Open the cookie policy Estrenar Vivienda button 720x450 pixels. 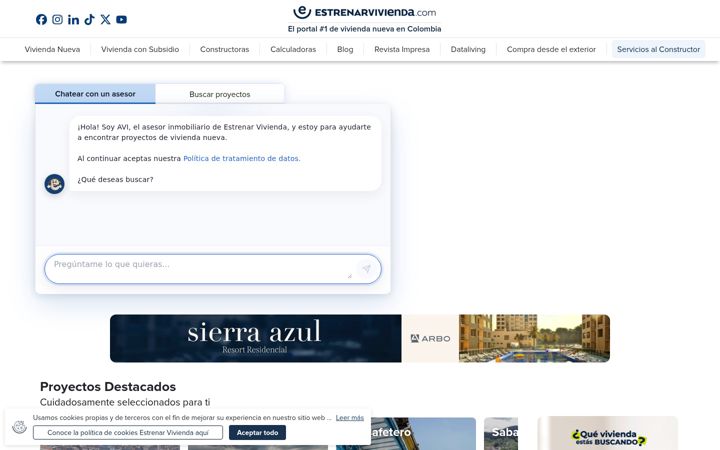[128, 433]
